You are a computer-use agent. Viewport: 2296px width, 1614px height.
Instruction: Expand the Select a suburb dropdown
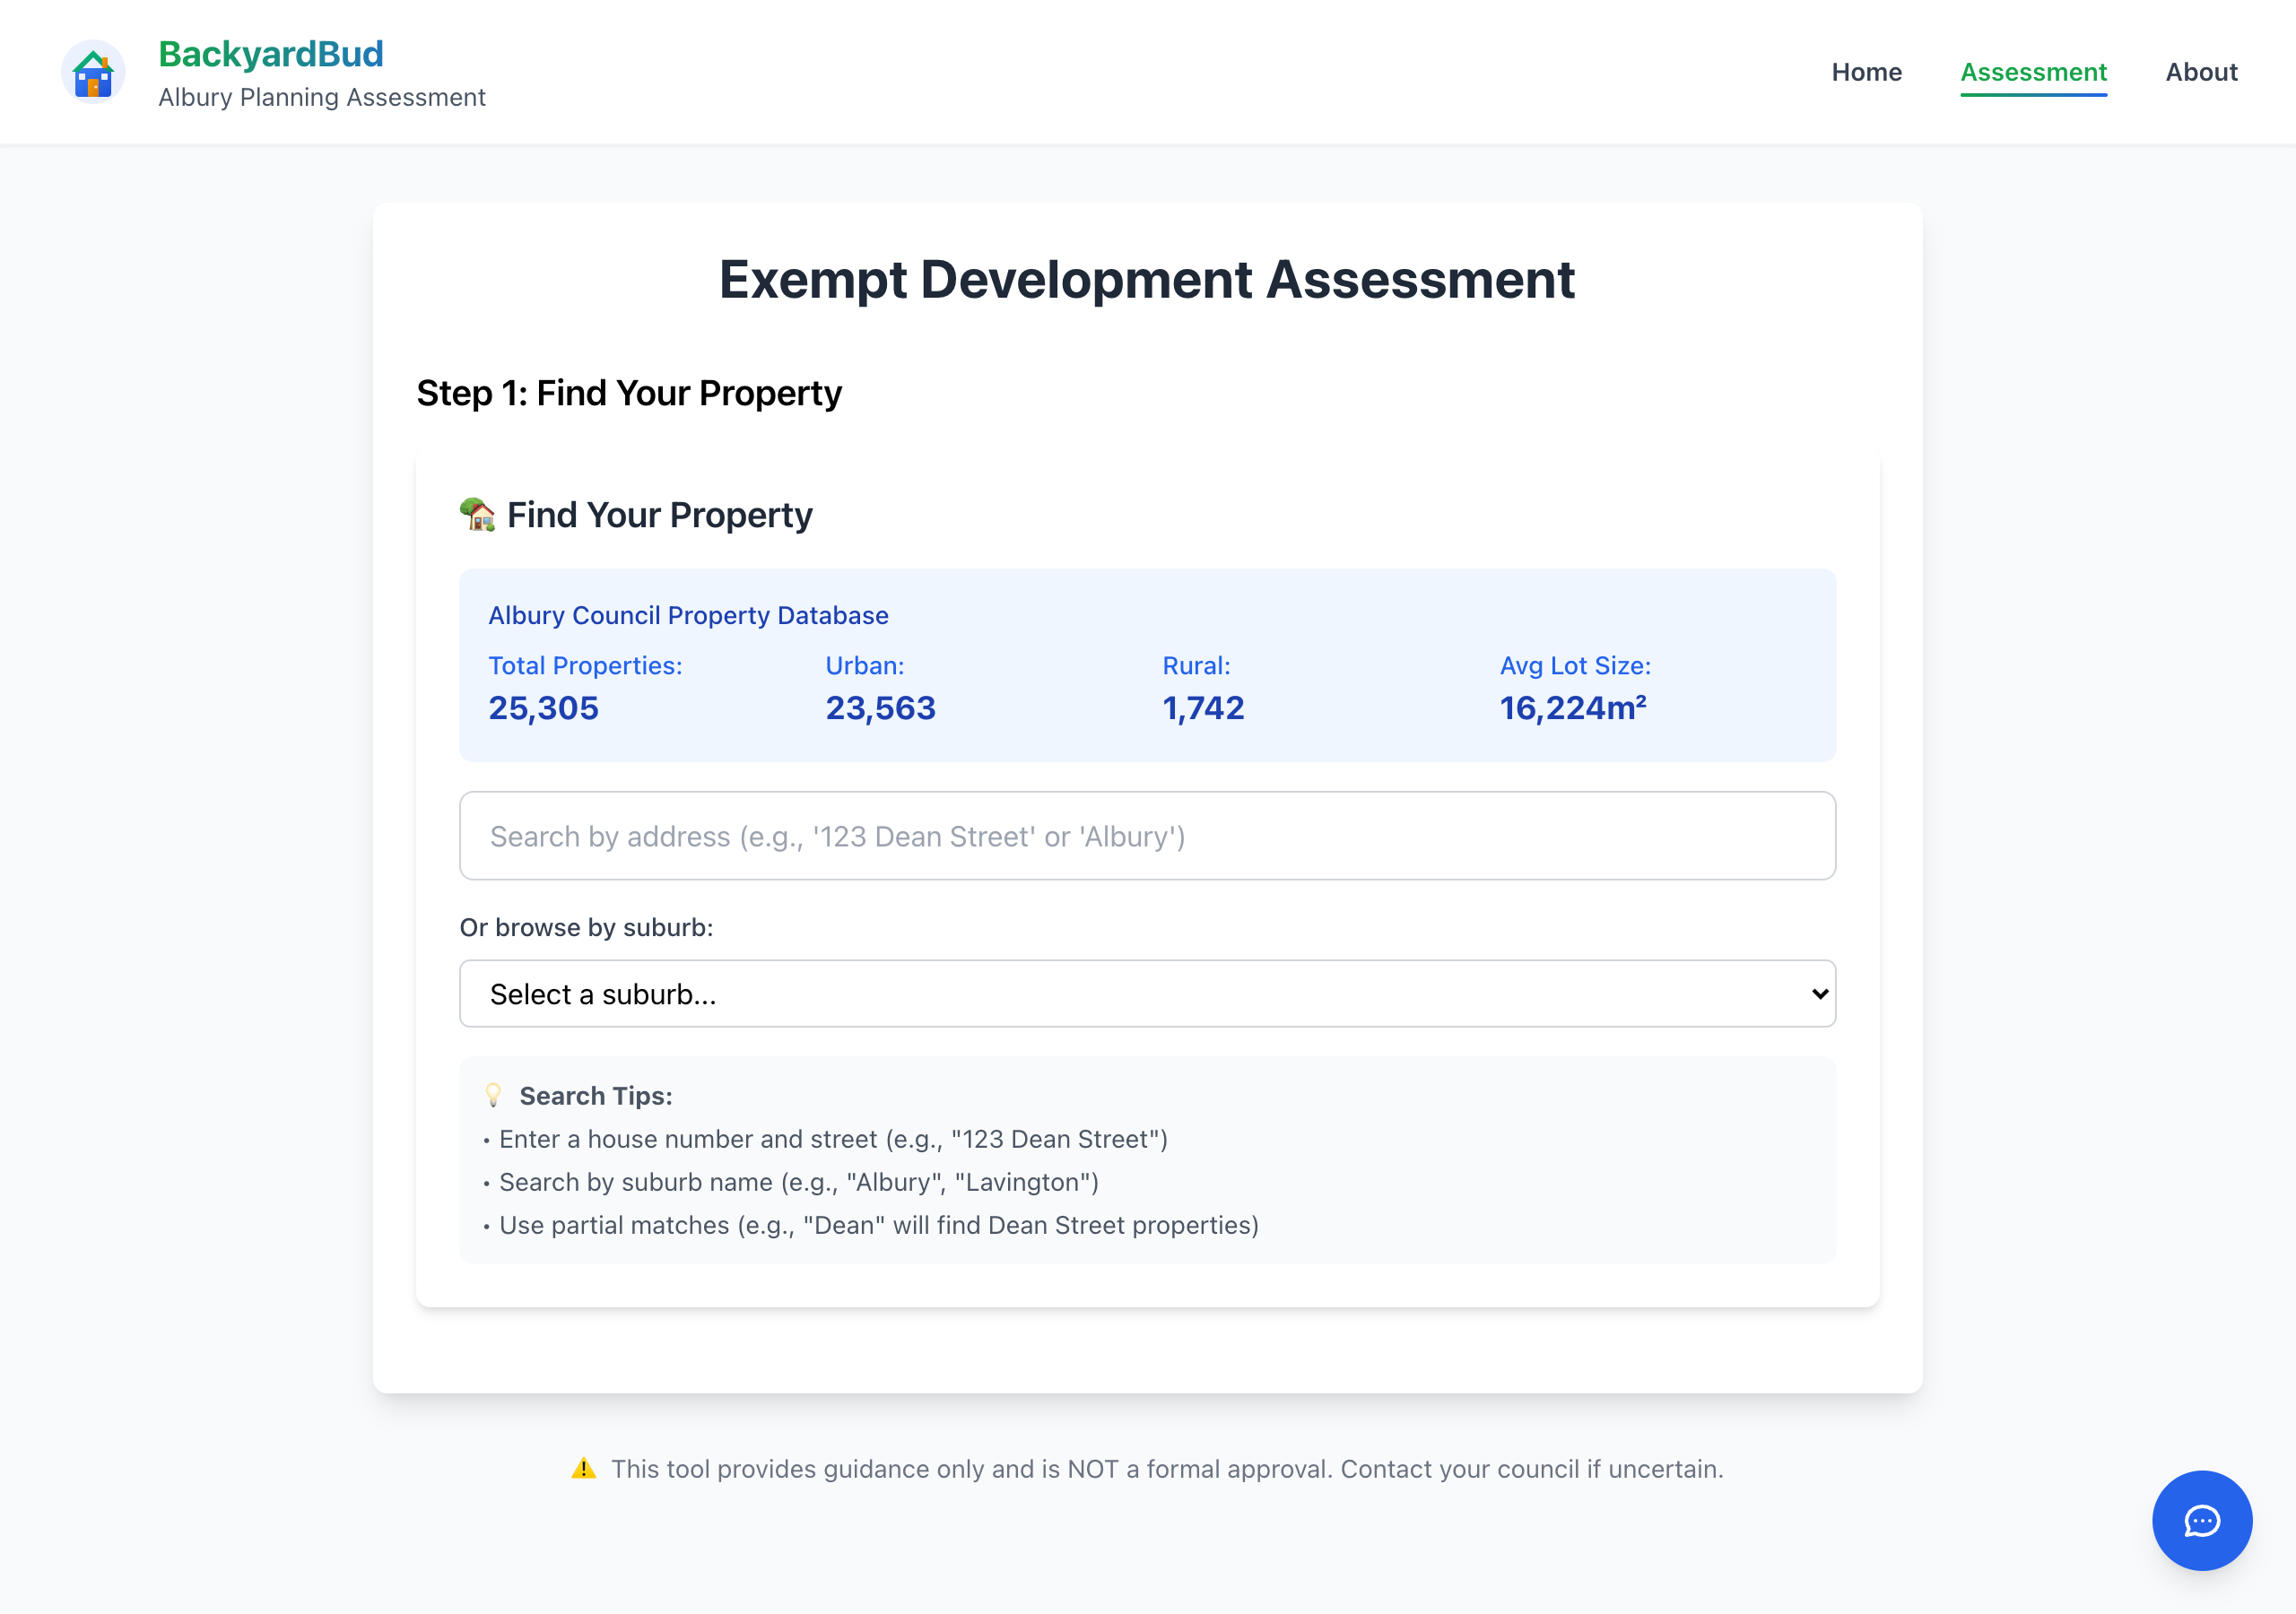pos(1147,993)
